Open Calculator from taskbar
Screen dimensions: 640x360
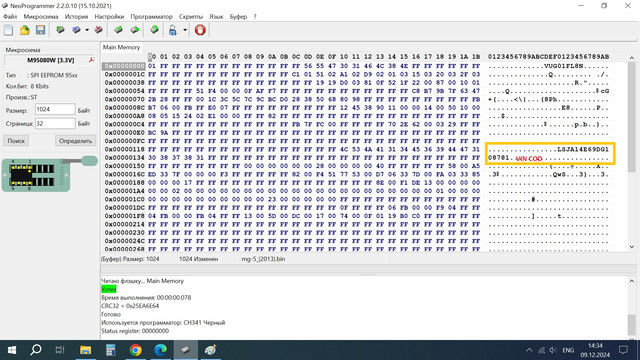pyautogui.click(x=111, y=350)
